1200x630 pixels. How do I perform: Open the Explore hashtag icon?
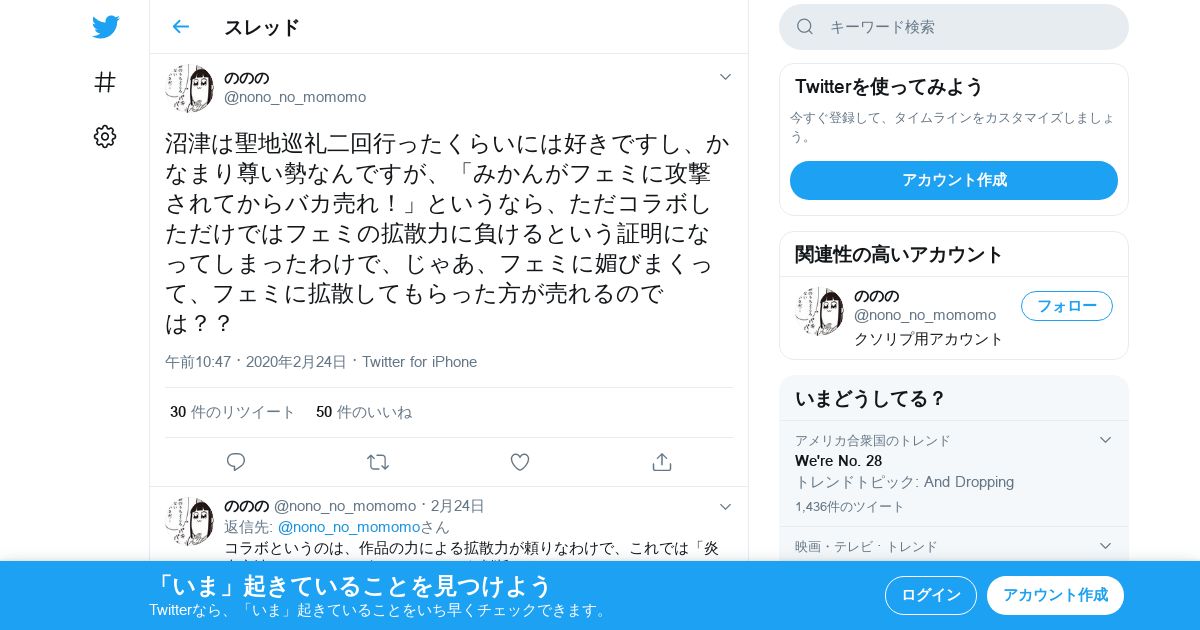(105, 82)
